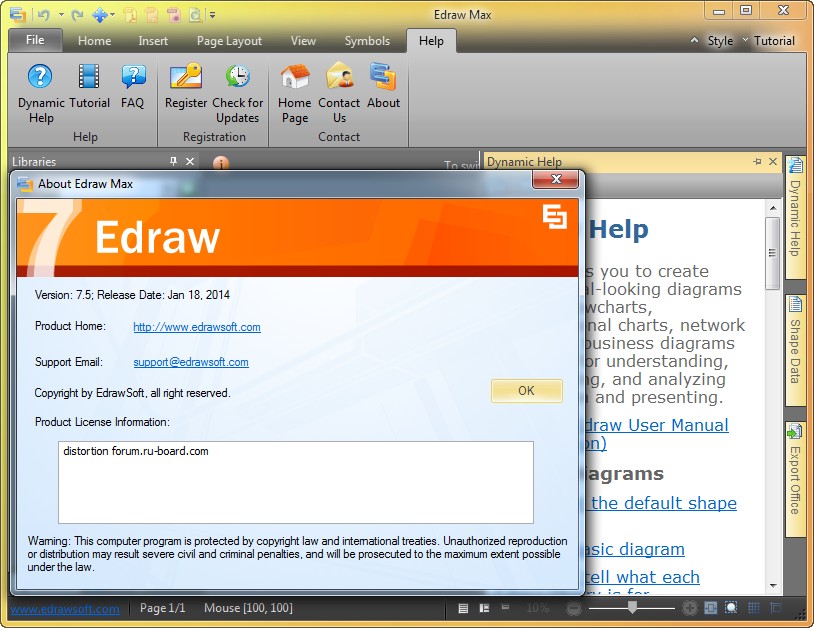Open the About icon in the ribbon
814x628 pixels.
383,86
